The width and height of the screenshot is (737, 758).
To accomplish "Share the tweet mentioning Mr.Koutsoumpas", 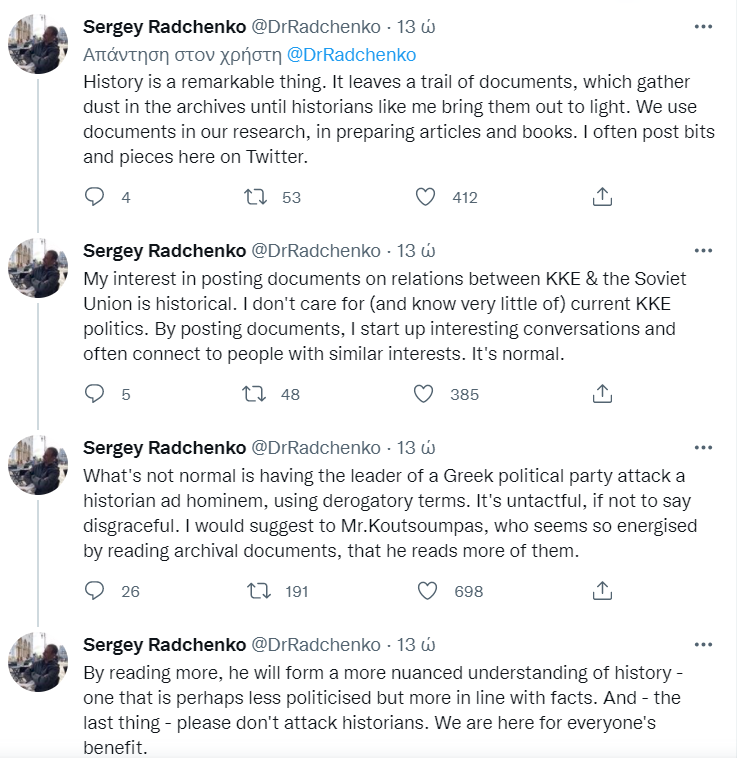I will tap(602, 591).
